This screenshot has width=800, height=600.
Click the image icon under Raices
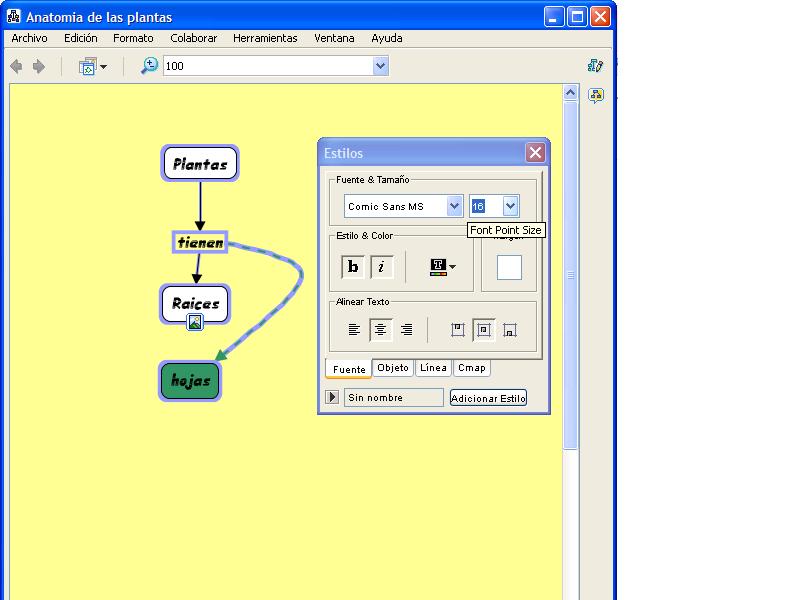coord(195,322)
